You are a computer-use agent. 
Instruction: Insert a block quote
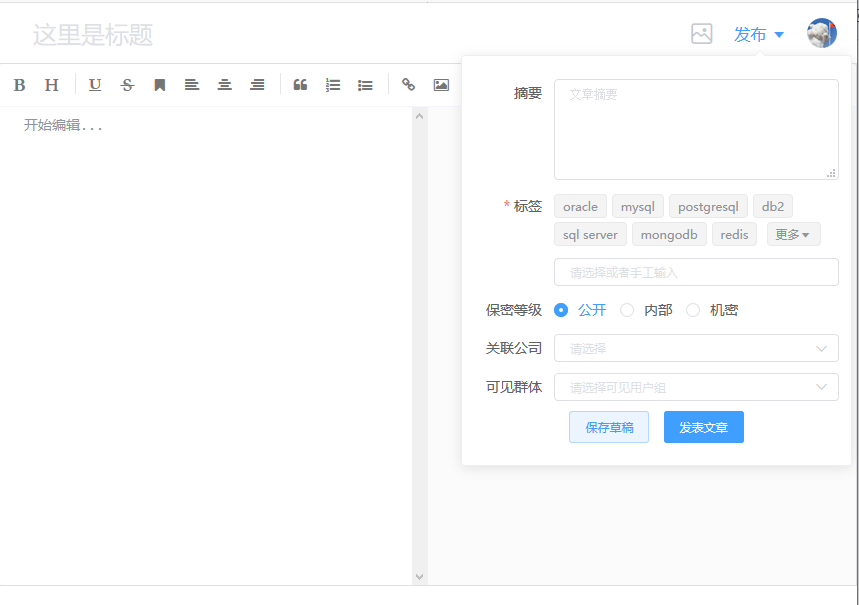pos(300,85)
